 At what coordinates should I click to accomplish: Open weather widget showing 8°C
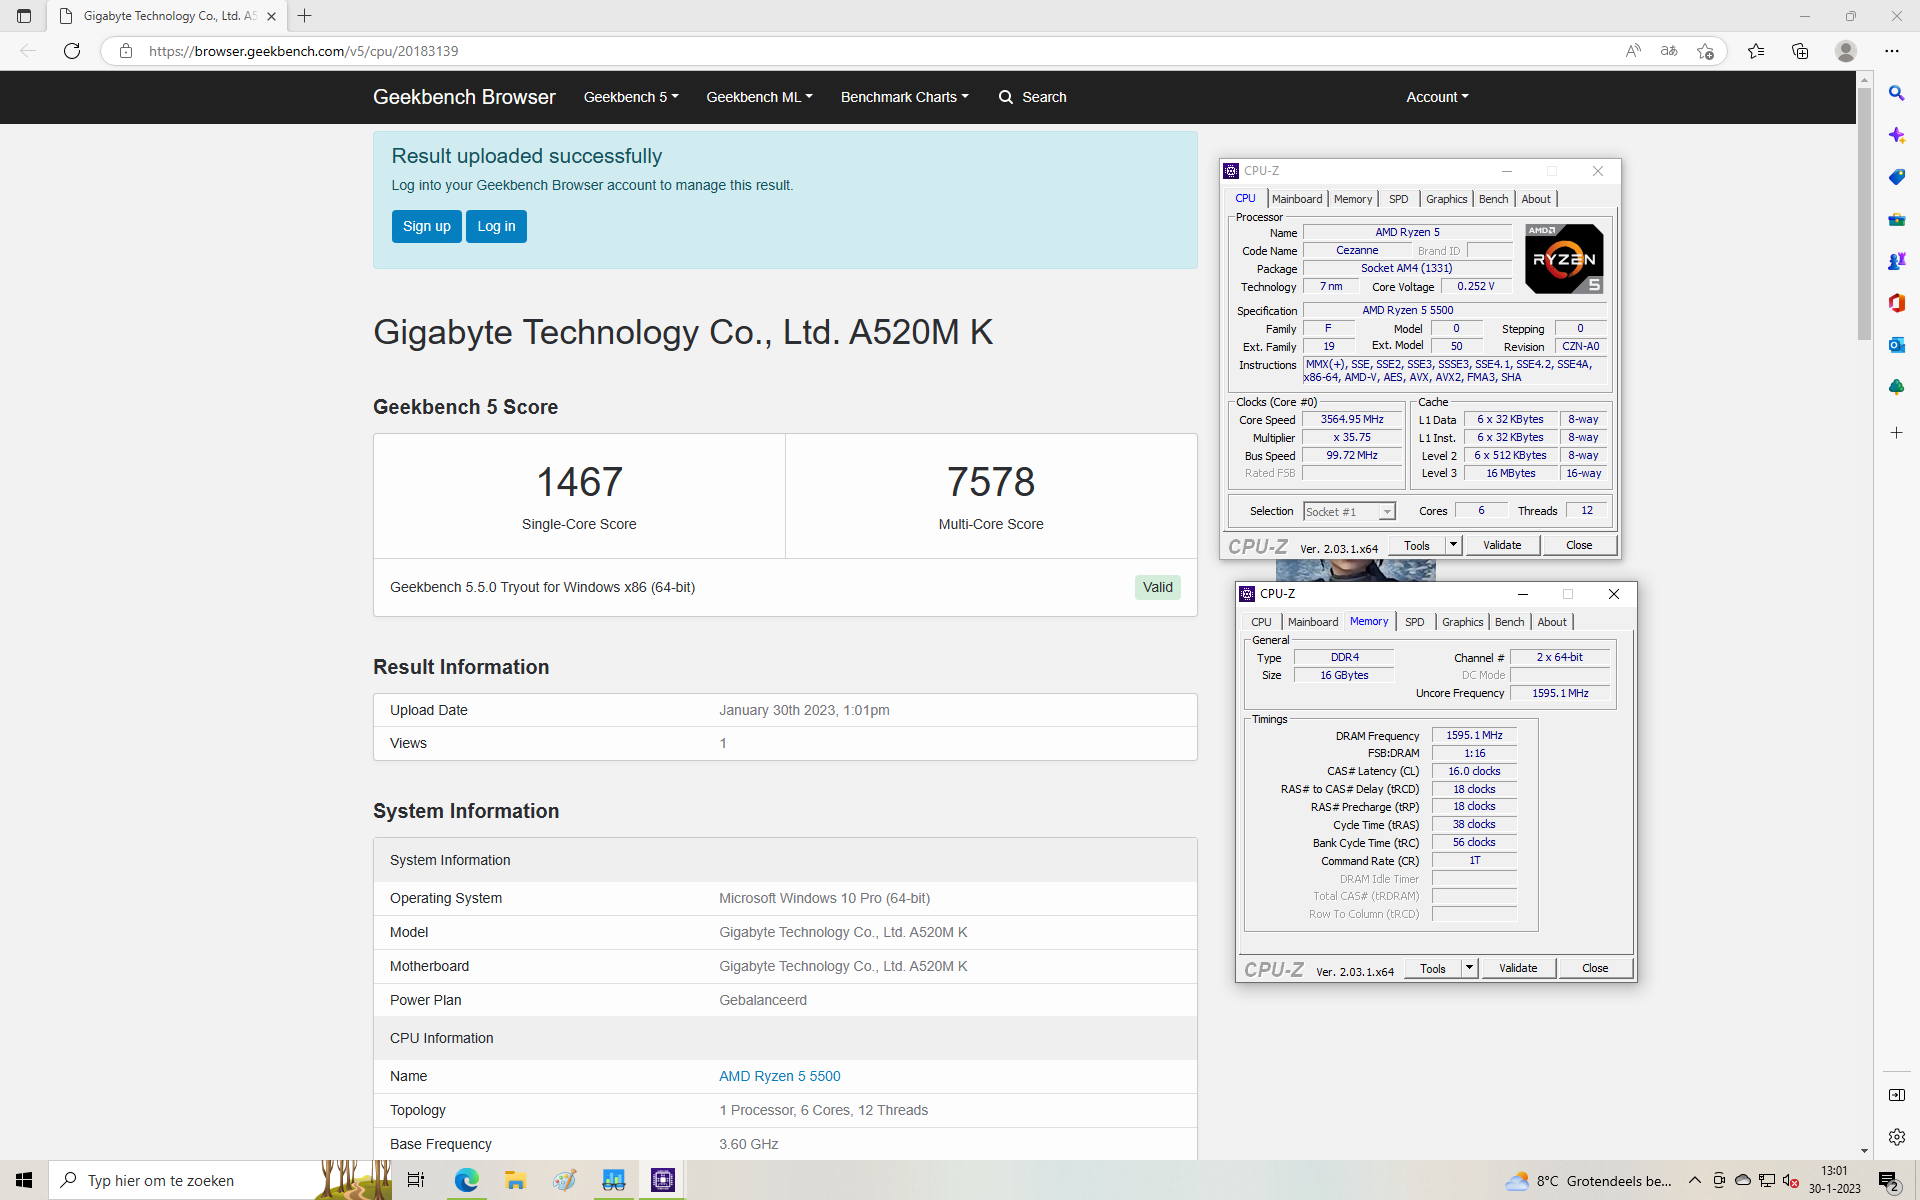[x=1590, y=1181]
